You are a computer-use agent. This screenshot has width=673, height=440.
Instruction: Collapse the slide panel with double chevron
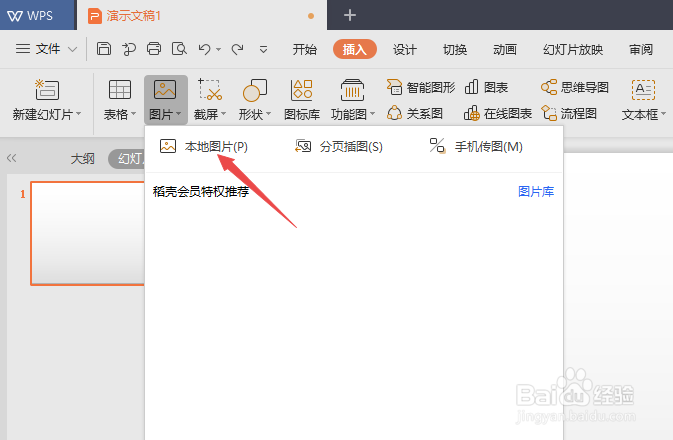pos(12,158)
